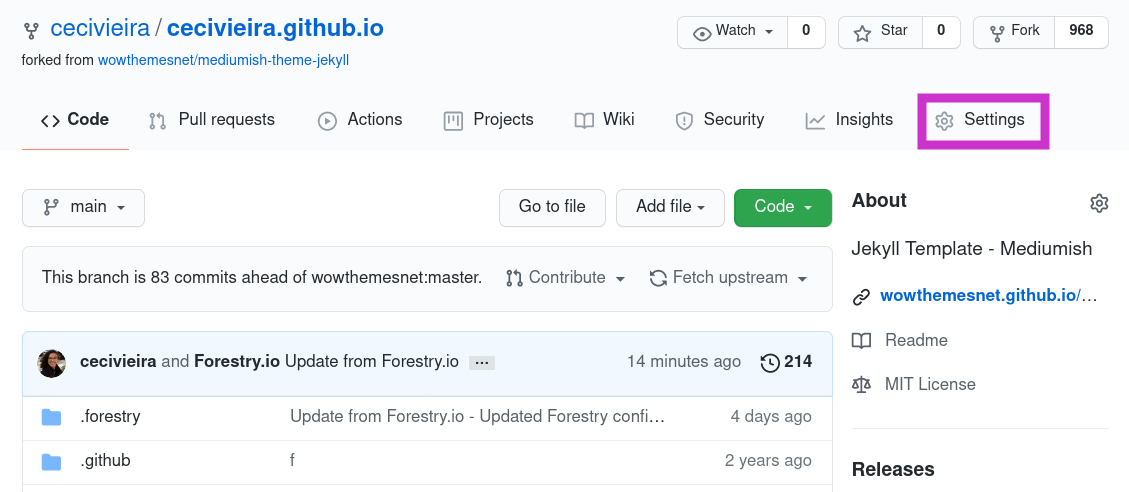Open the Add file dropdown

coord(670,207)
